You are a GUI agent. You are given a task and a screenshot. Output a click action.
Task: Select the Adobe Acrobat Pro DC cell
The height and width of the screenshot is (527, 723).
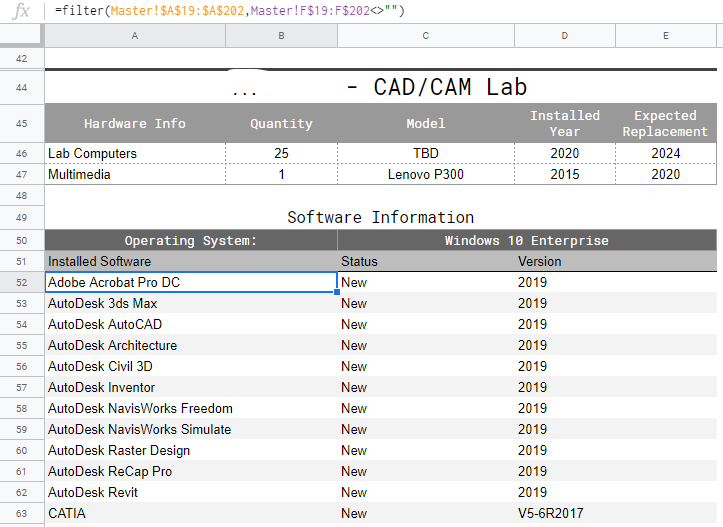(191, 282)
